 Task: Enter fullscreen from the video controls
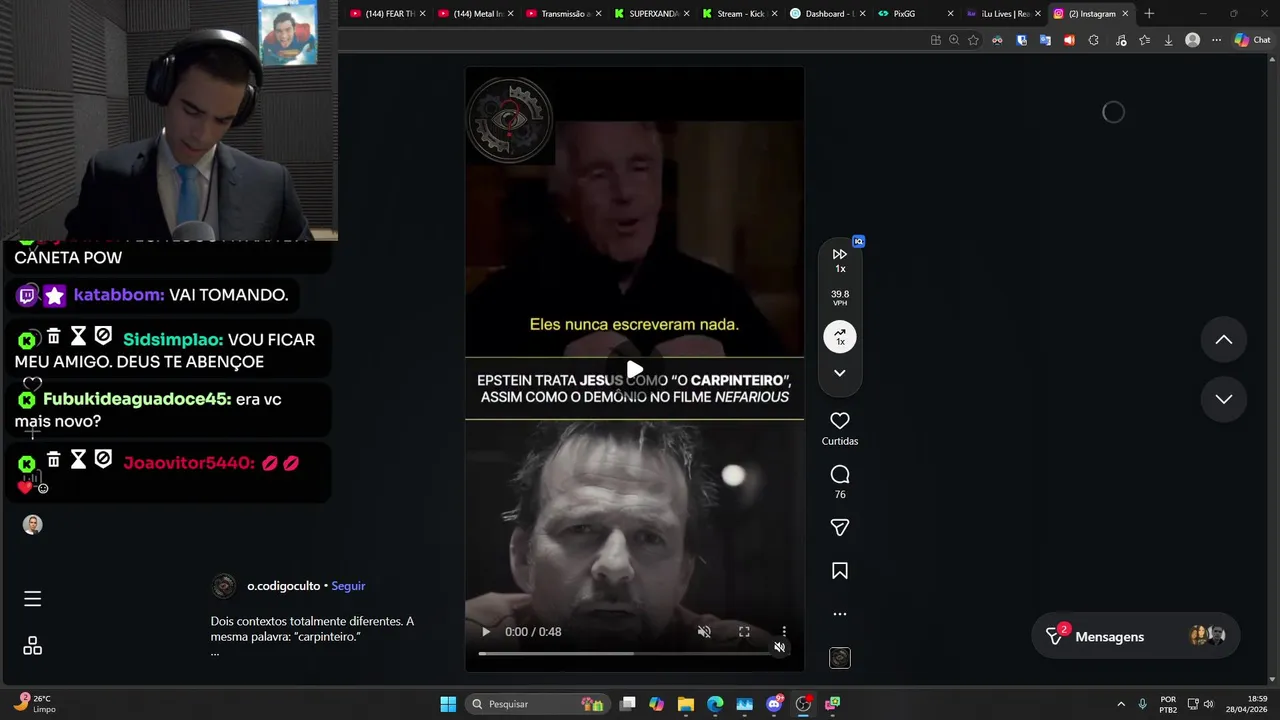[744, 631]
